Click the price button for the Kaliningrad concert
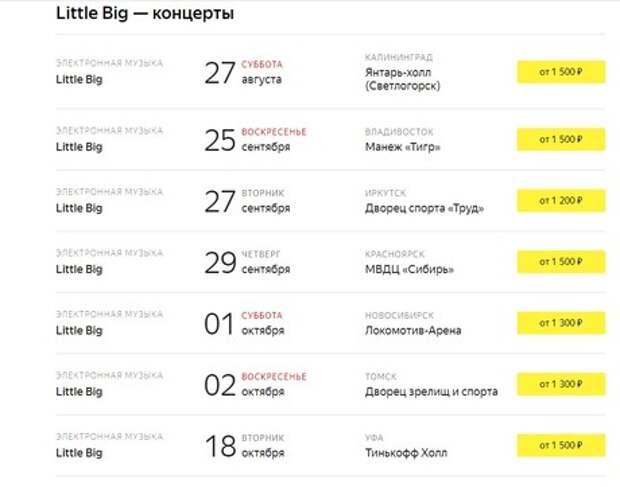This screenshot has height=487, width=620. coord(561,72)
